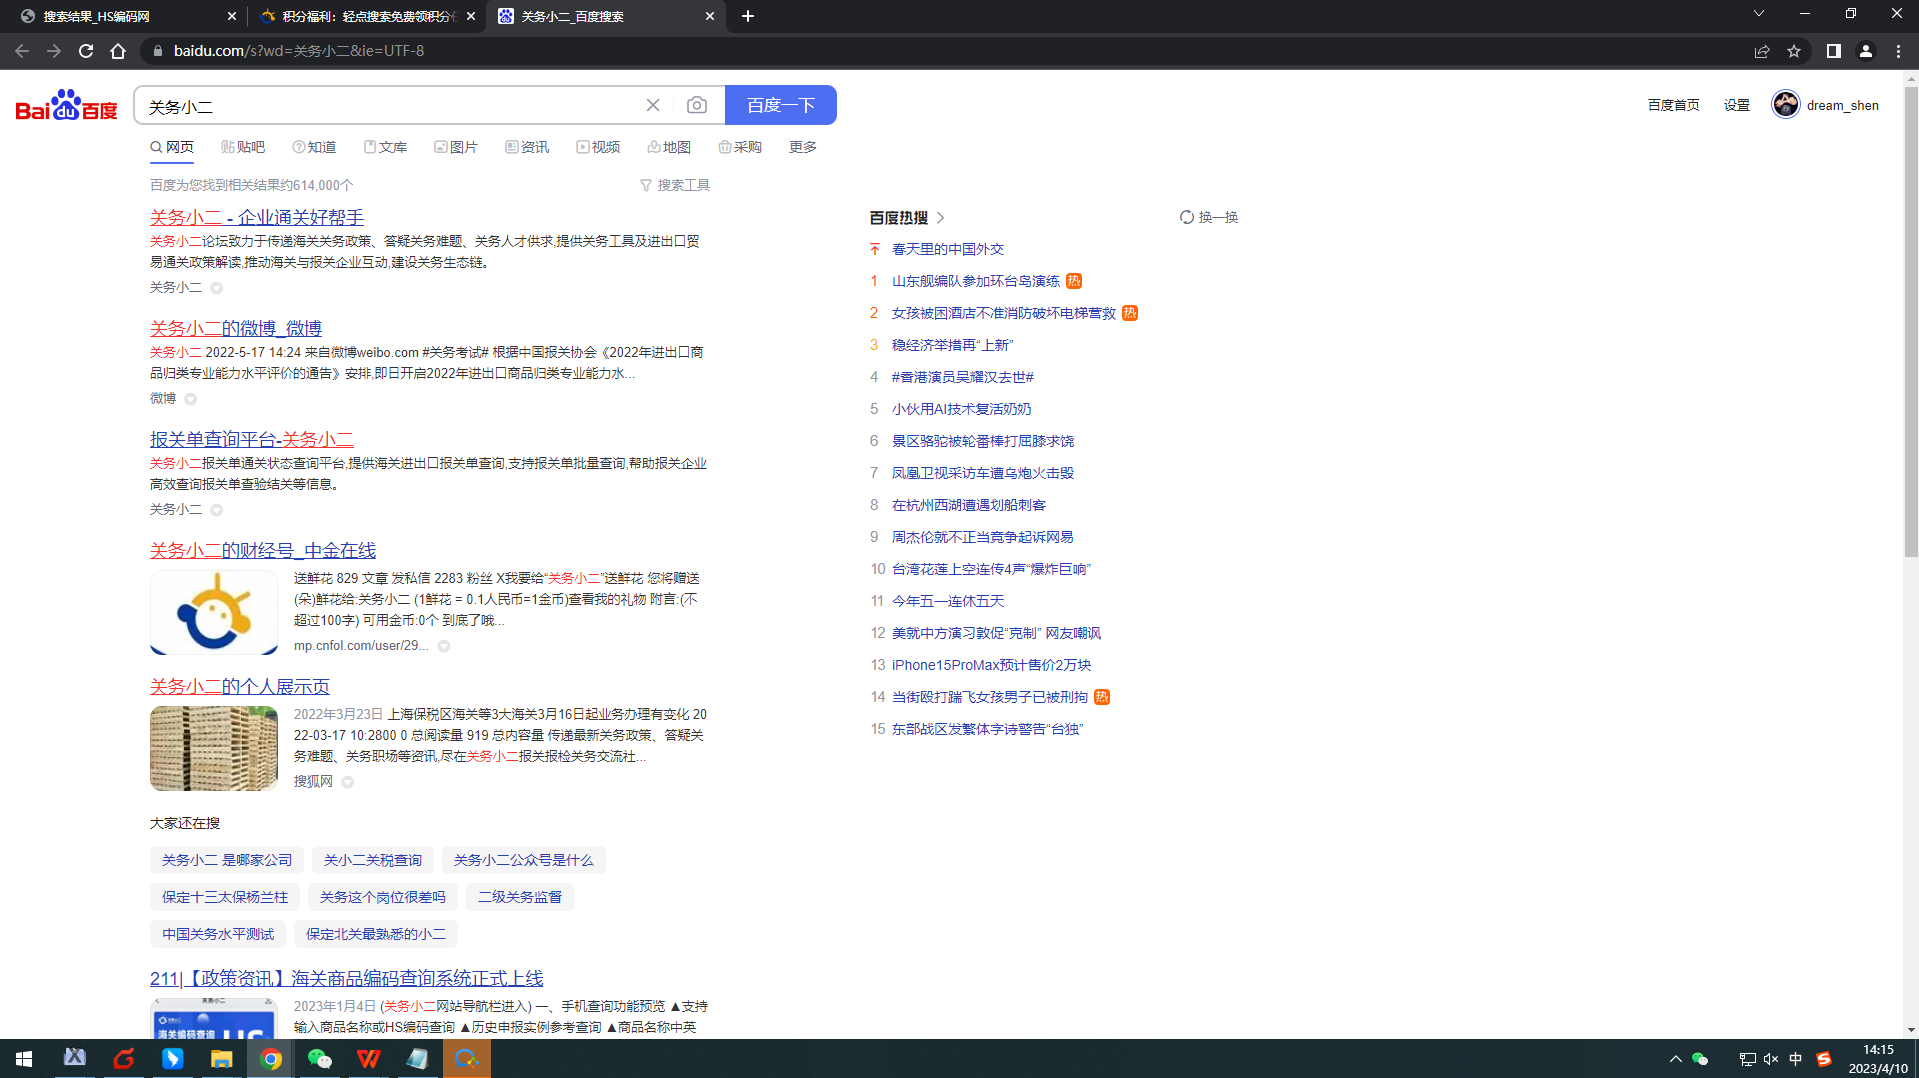1919x1078 pixels.
Task: Open image search camera icon
Action: pyautogui.click(x=697, y=105)
